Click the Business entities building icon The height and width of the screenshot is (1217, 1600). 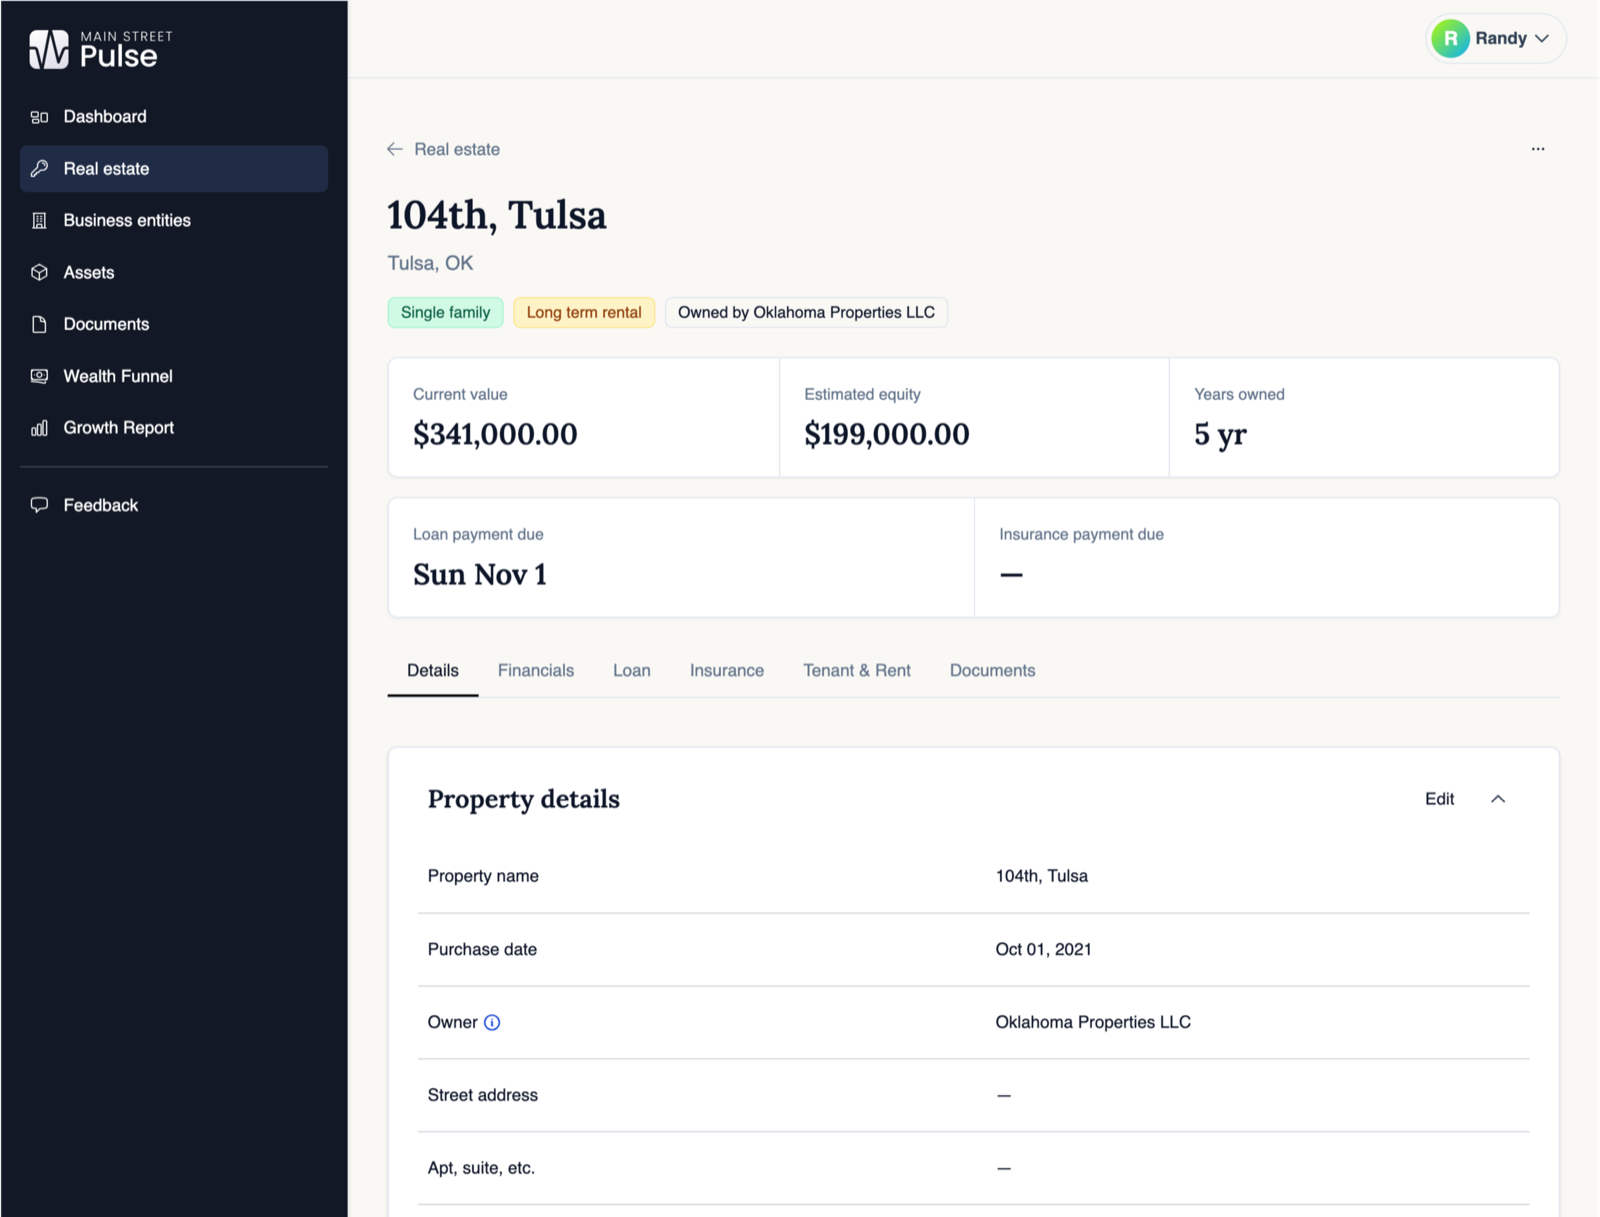(x=39, y=221)
